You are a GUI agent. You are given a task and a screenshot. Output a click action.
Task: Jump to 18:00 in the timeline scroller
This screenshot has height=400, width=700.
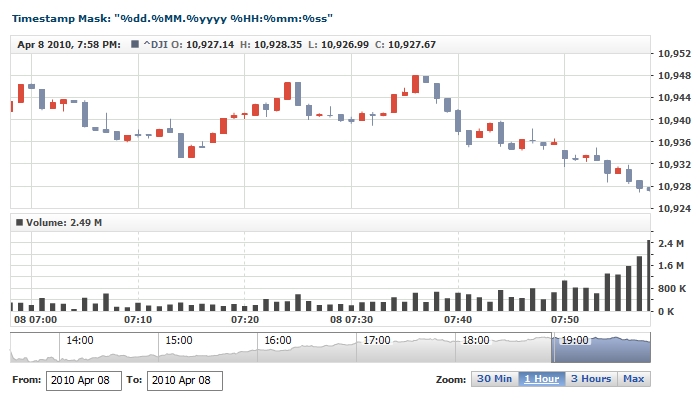[474, 341]
